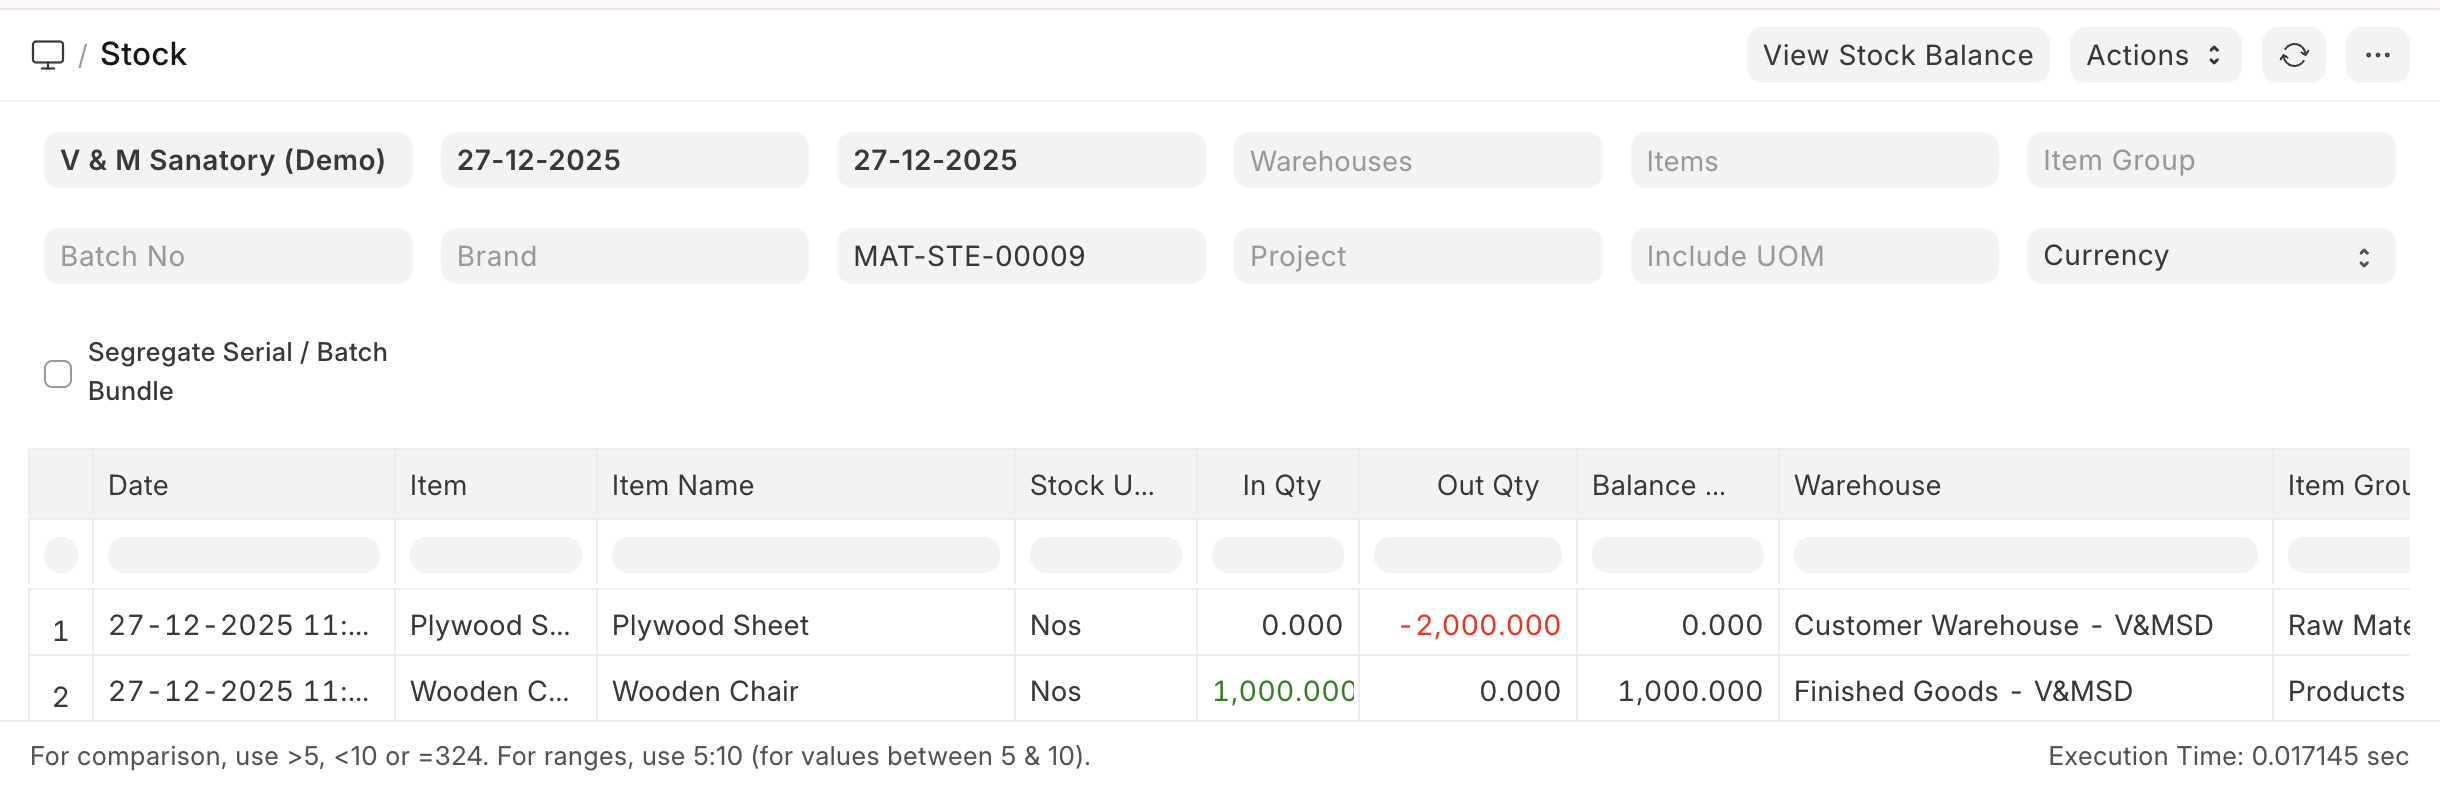Click the Batch No filter field

(x=227, y=256)
